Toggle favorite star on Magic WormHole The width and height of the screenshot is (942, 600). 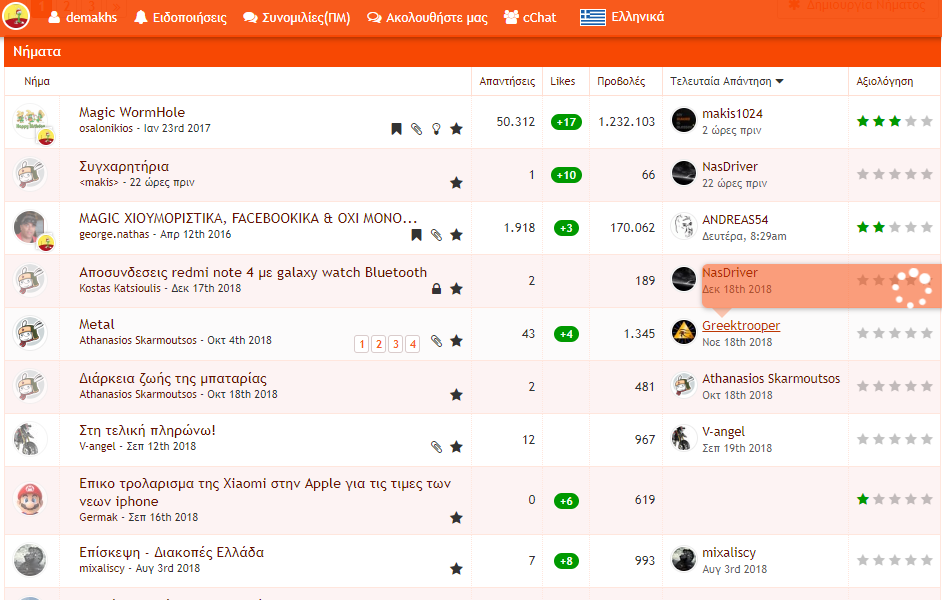click(x=457, y=129)
